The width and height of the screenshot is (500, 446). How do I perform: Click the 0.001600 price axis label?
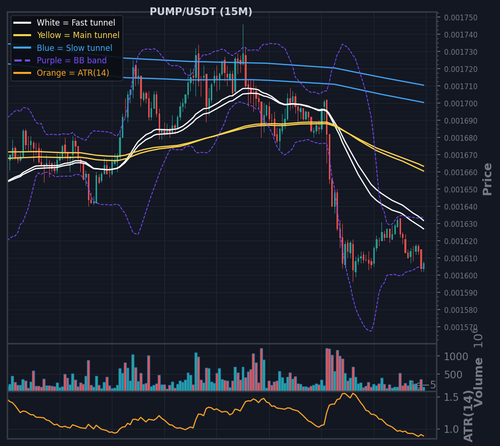point(461,276)
